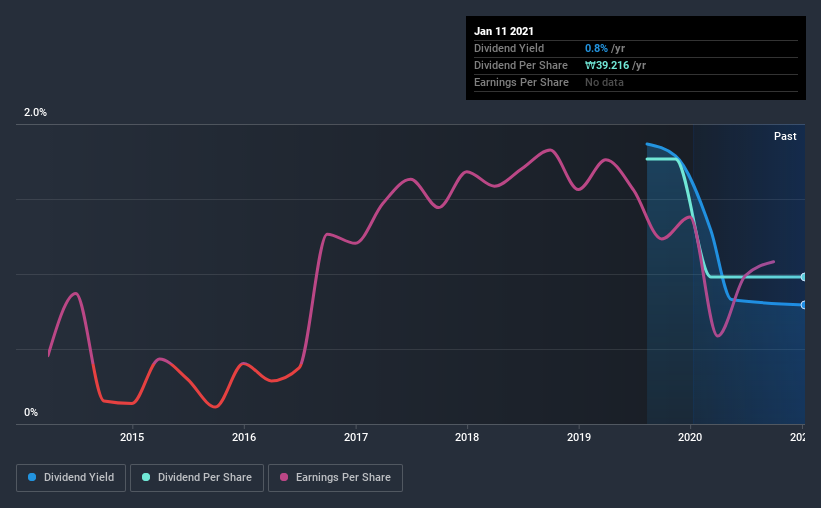Pick the 2020 x-axis year label

691,436
